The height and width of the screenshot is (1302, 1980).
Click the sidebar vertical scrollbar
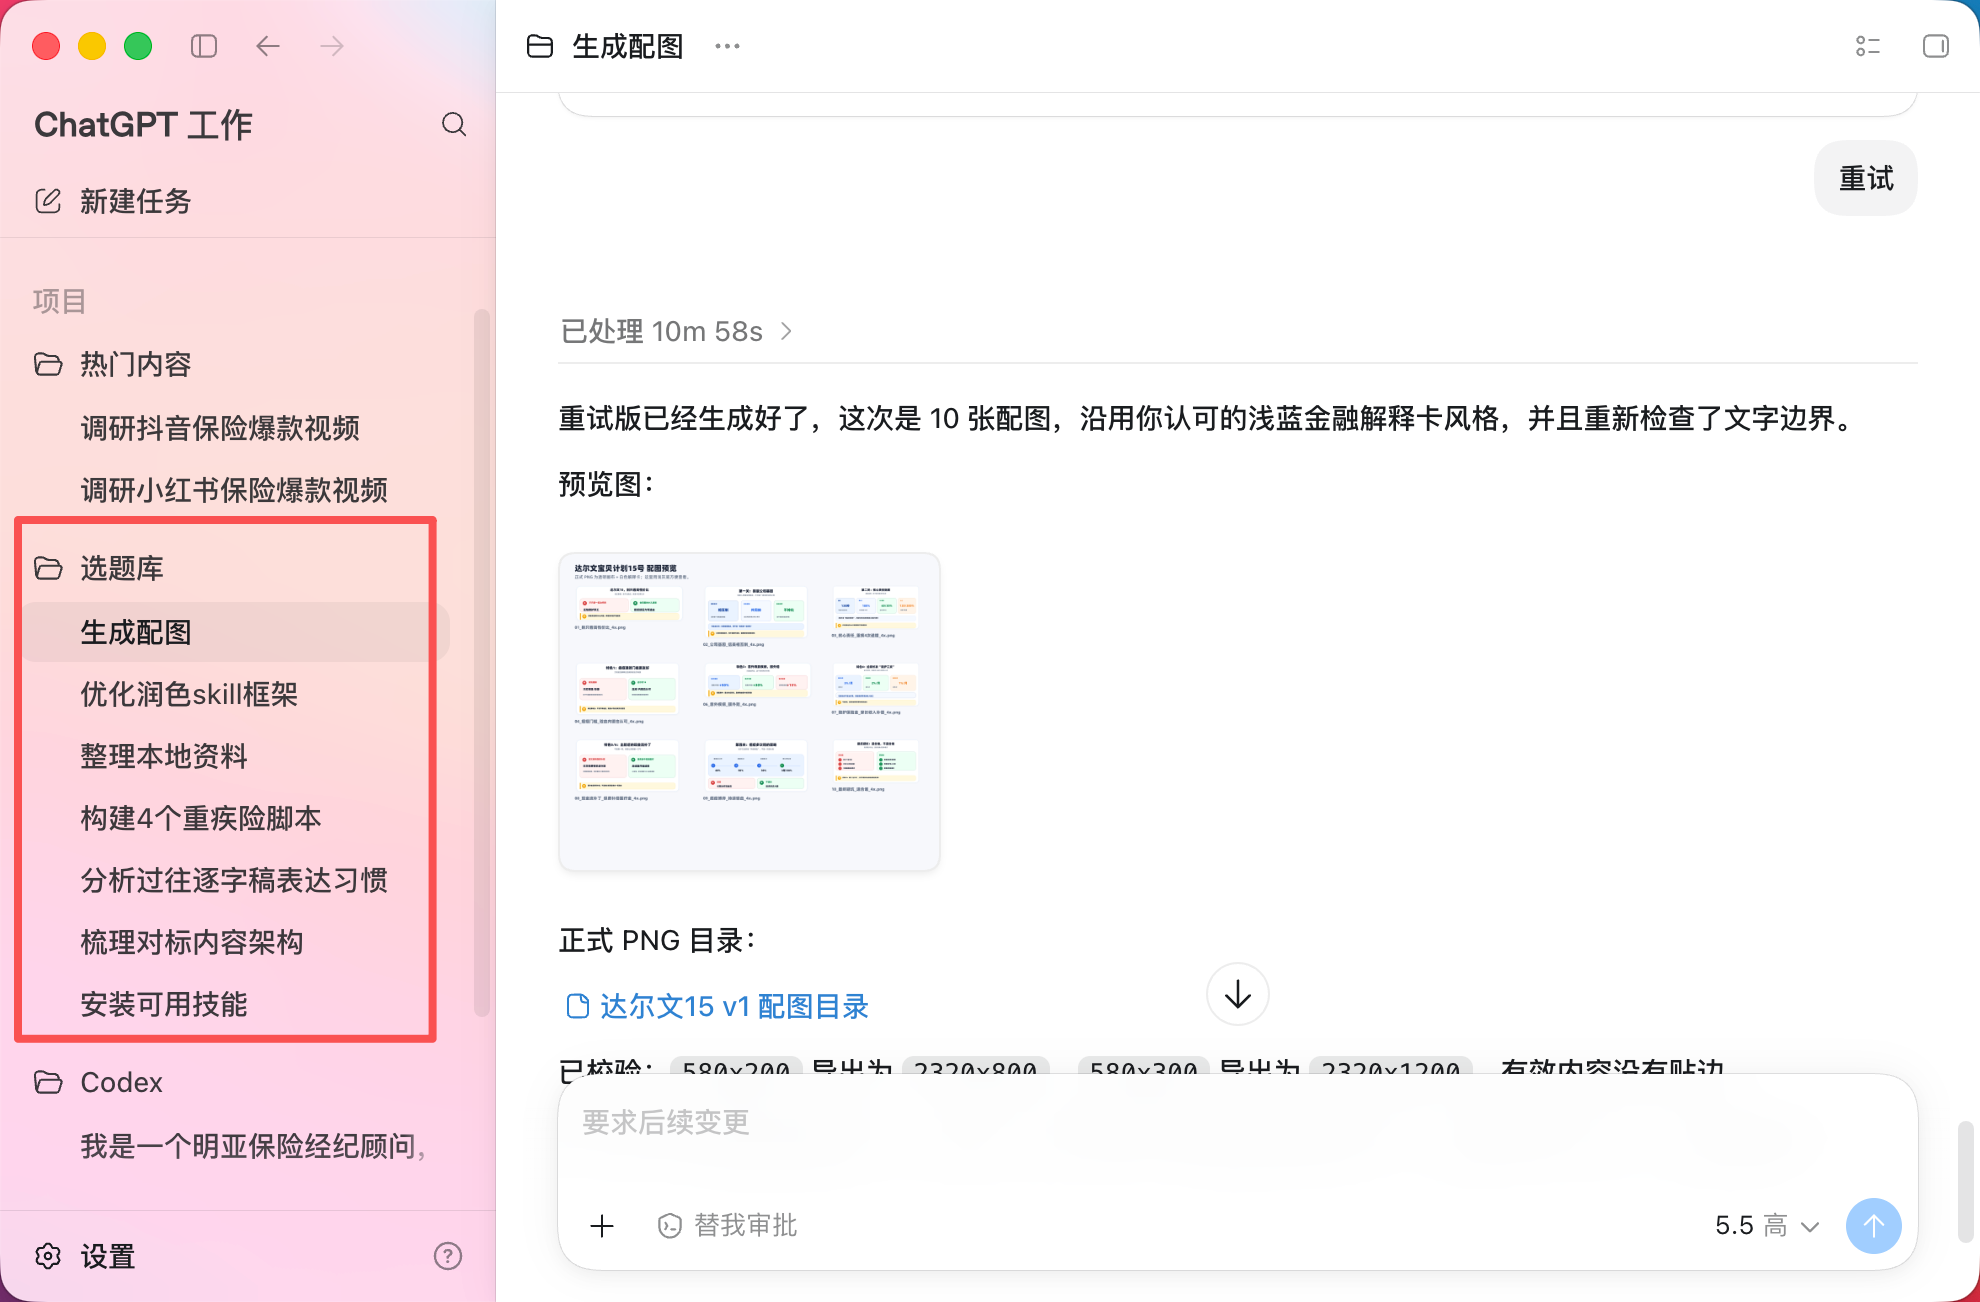[482, 662]
